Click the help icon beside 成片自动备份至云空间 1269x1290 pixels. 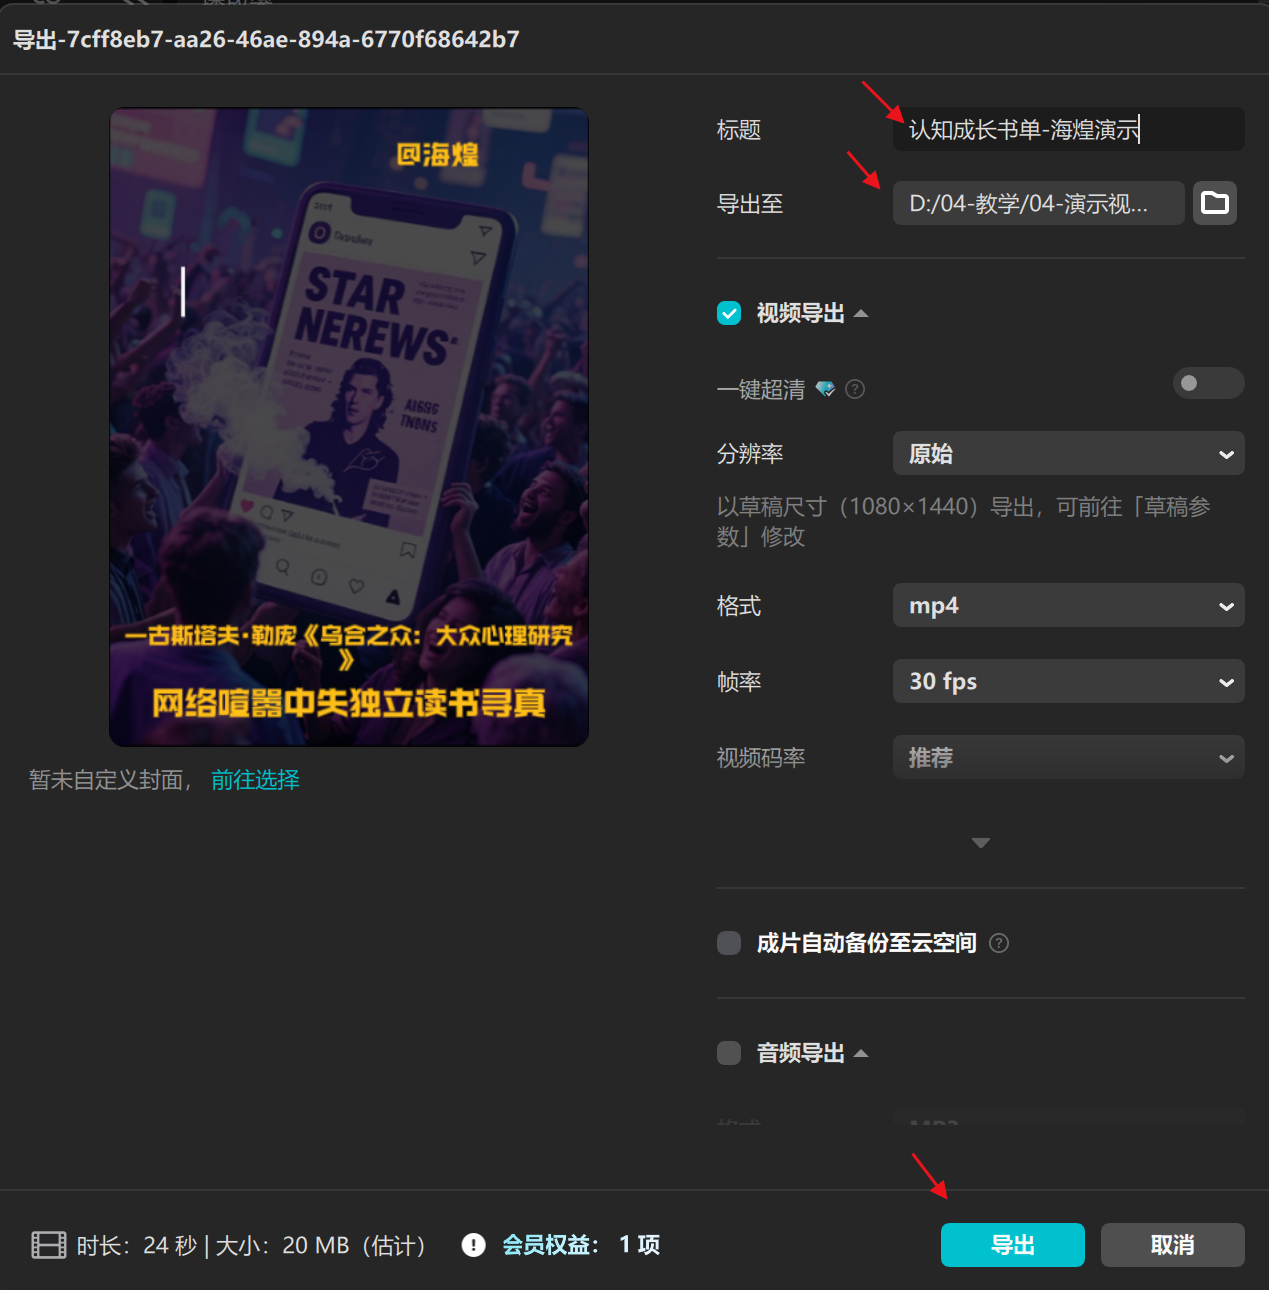tap(998, 943)
